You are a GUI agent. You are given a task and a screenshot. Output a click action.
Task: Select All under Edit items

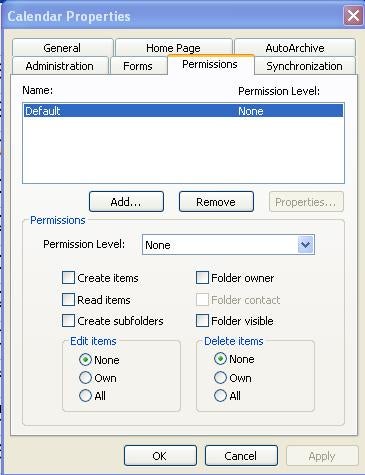(85, 396)
